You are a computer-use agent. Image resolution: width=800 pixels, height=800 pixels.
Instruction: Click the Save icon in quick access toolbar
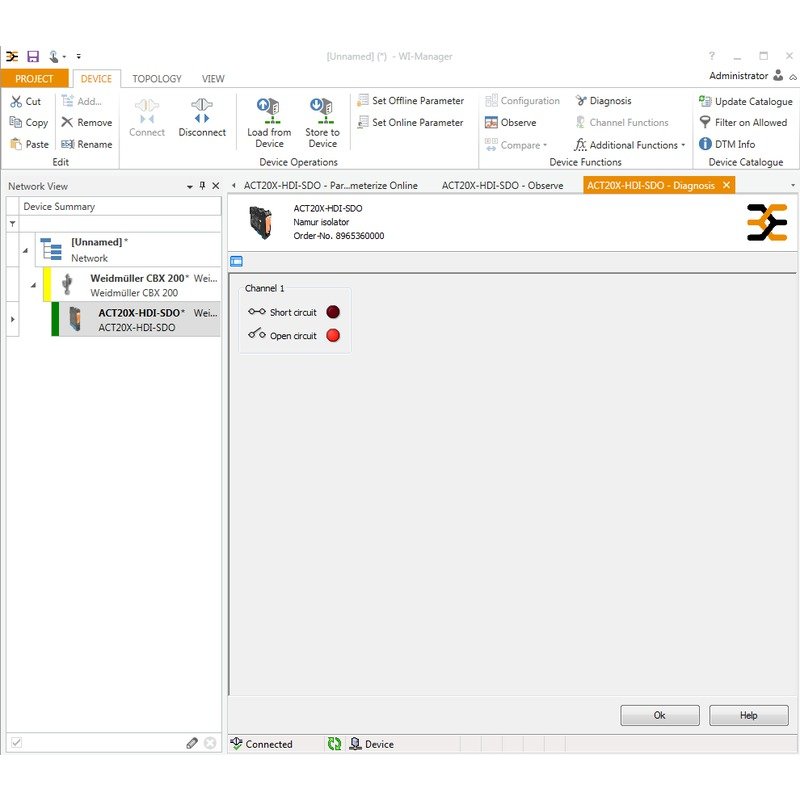(33, 56)
